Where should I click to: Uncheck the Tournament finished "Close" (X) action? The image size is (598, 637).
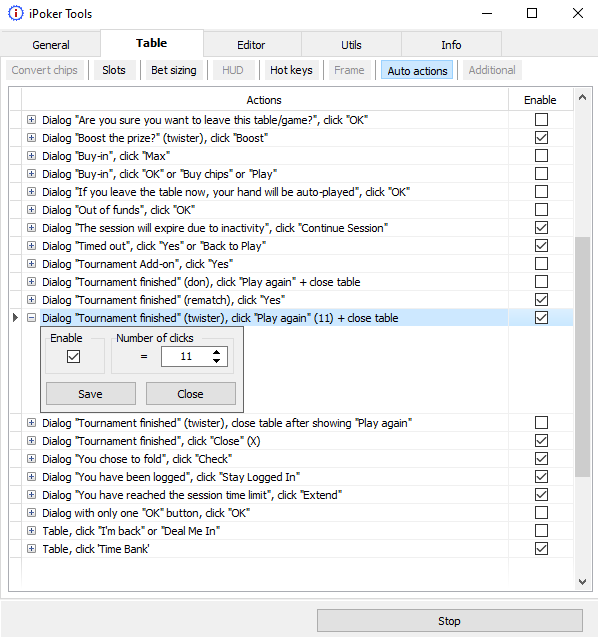click(541, 441)
